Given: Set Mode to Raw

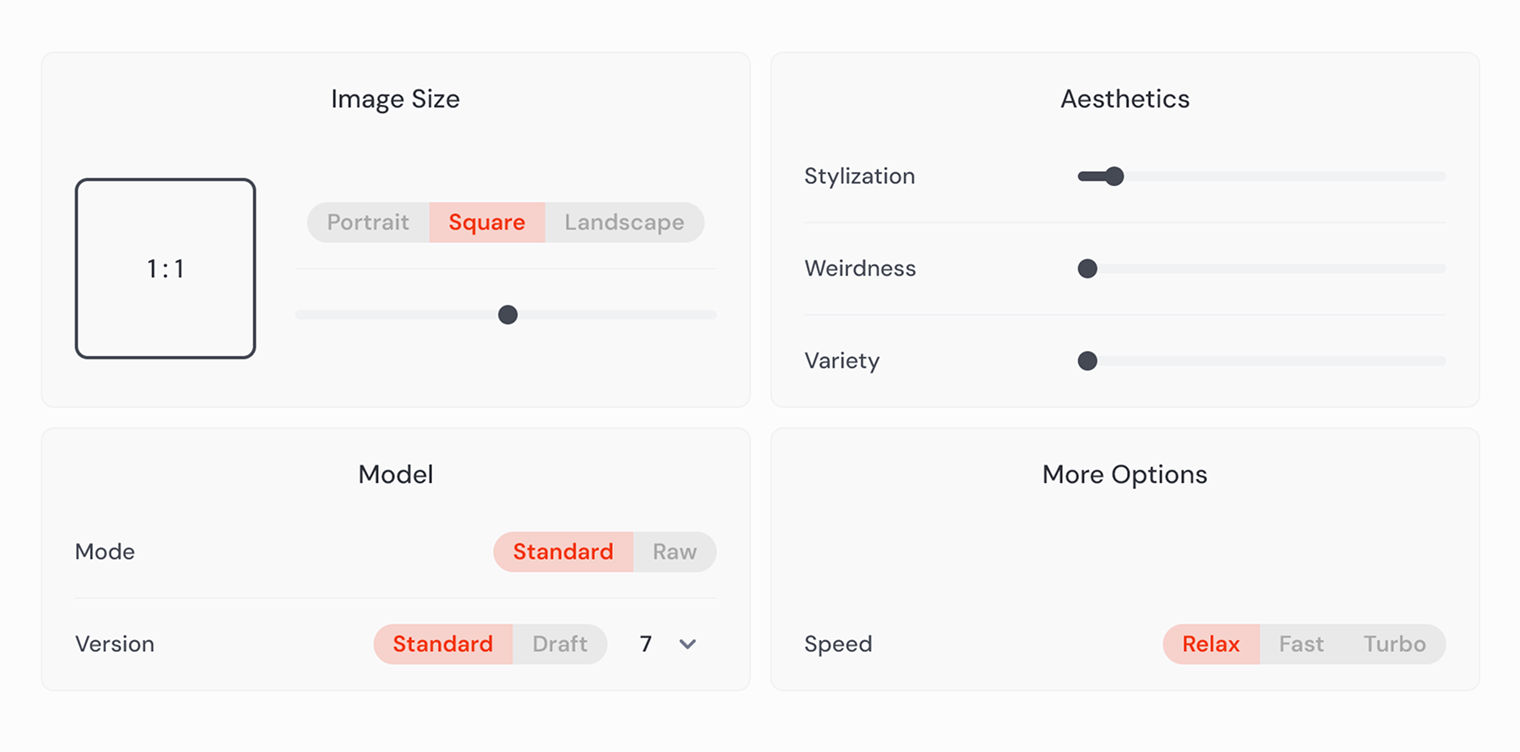Looking at the screenshot, I should tap(675, 552).
